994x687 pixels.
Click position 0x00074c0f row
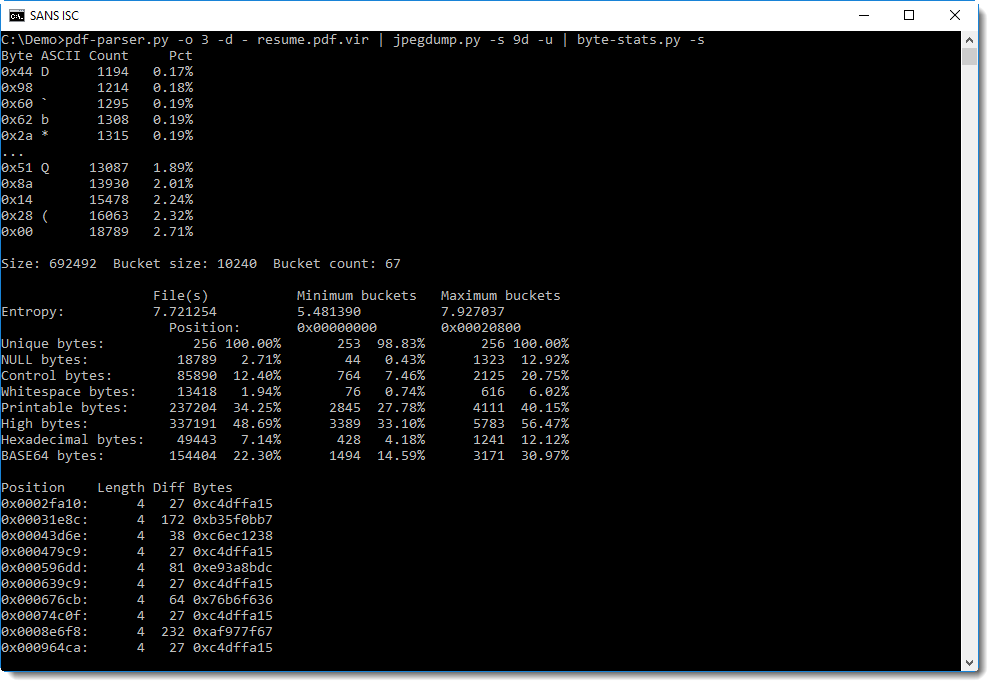pyautogui.click(x=137, y=615)
